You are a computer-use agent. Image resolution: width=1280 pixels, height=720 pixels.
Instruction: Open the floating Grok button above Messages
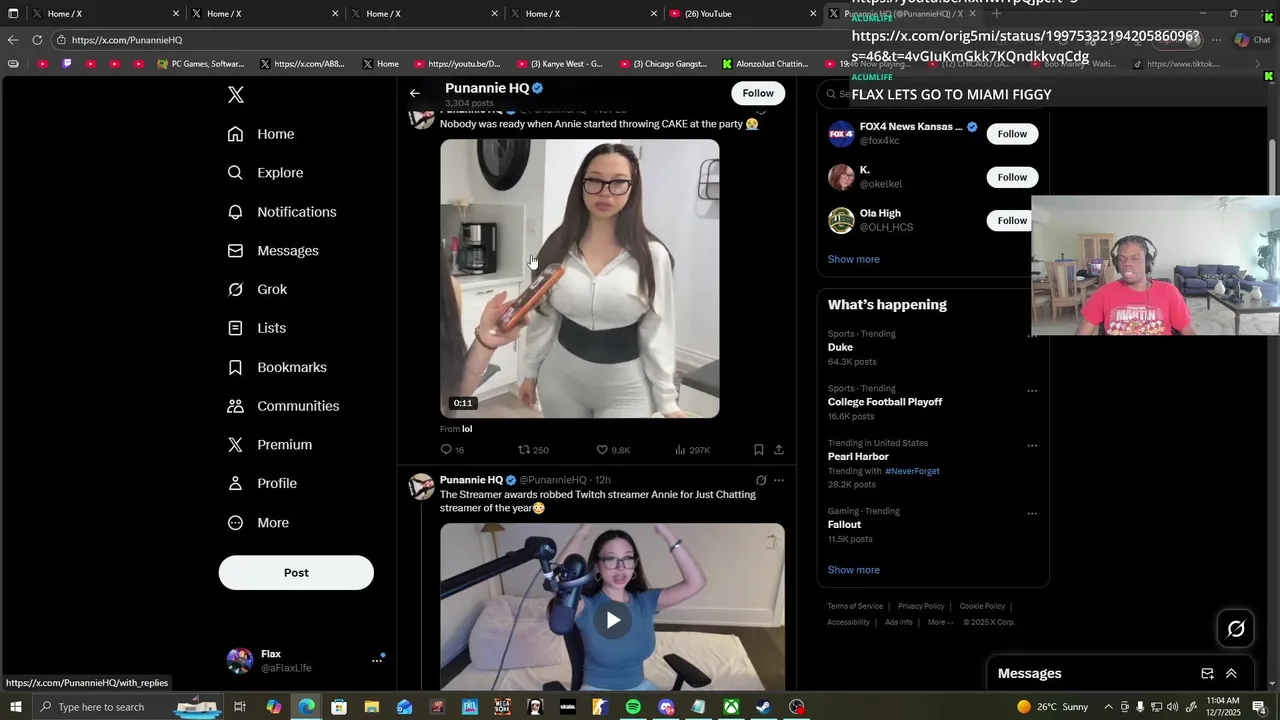tap(1236, 628)
